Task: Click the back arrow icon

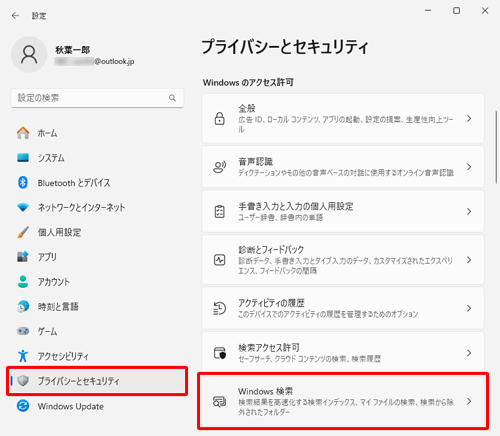Action: point(15,16)
